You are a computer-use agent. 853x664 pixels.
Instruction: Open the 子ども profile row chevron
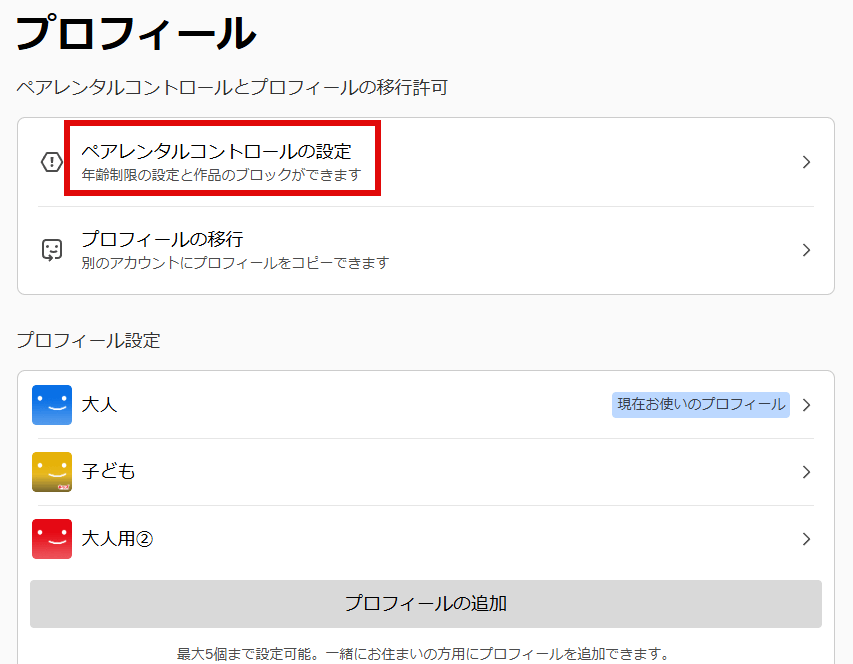point(806,472)
